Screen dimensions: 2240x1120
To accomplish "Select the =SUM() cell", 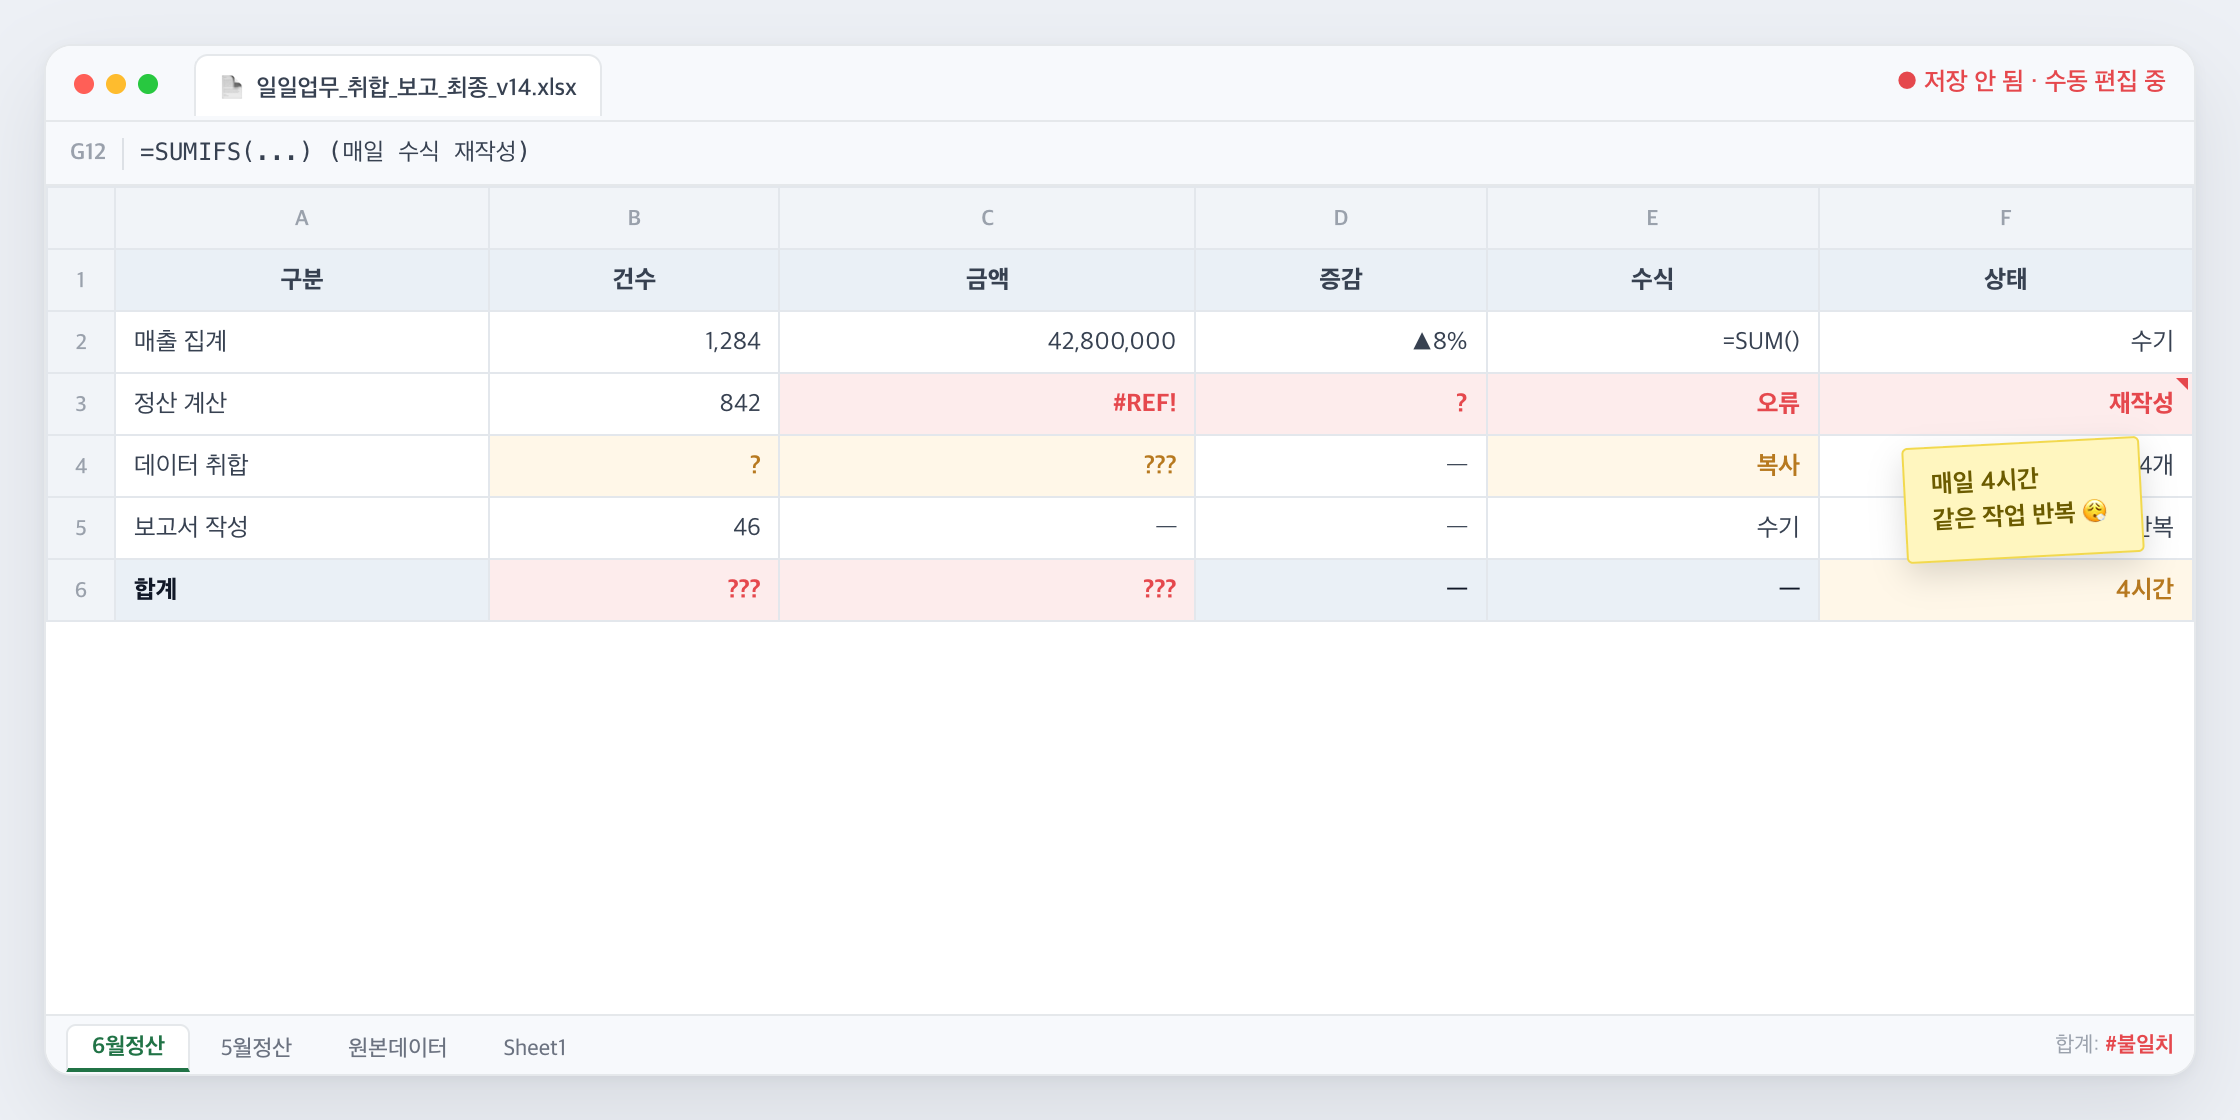I will tap(1653, 342).
